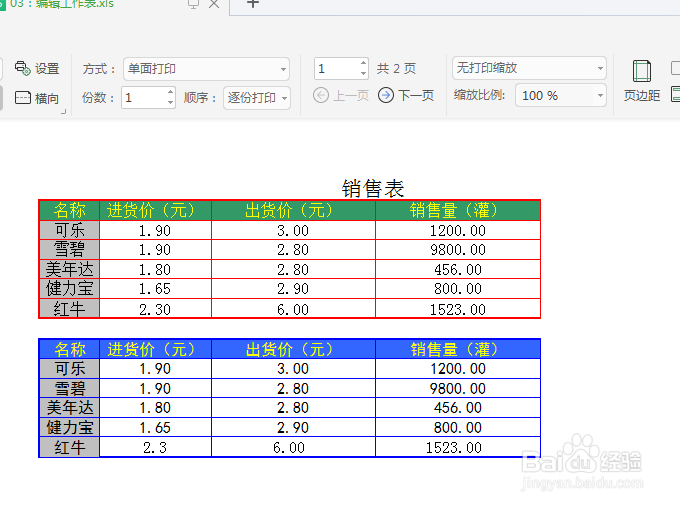
Task: Increase the page number stepper
Action: (363, 63)
